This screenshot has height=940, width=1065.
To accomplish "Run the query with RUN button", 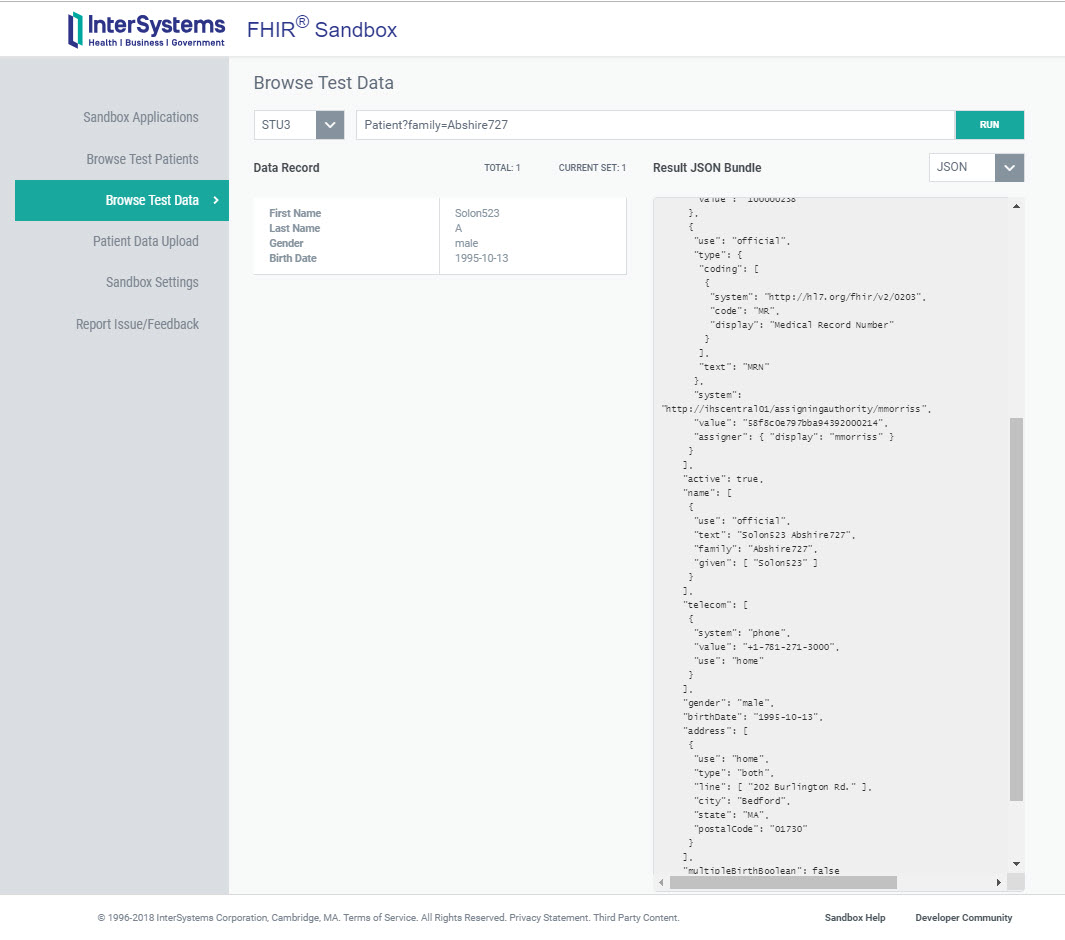I will pyautogui.click(x=990, y=125).
